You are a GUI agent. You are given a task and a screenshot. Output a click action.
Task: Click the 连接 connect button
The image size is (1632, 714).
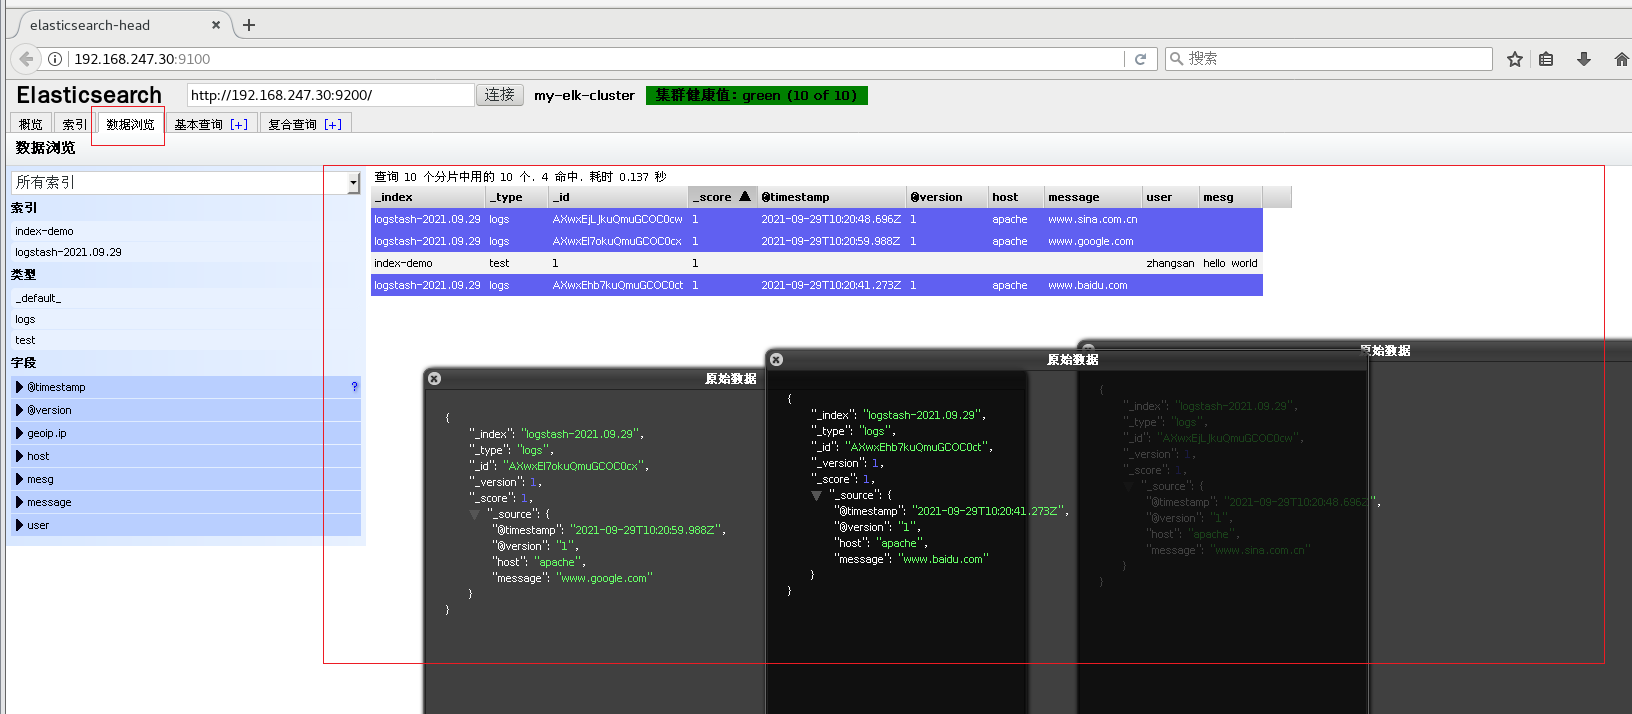pyautogui.click(x=500, y=95)
